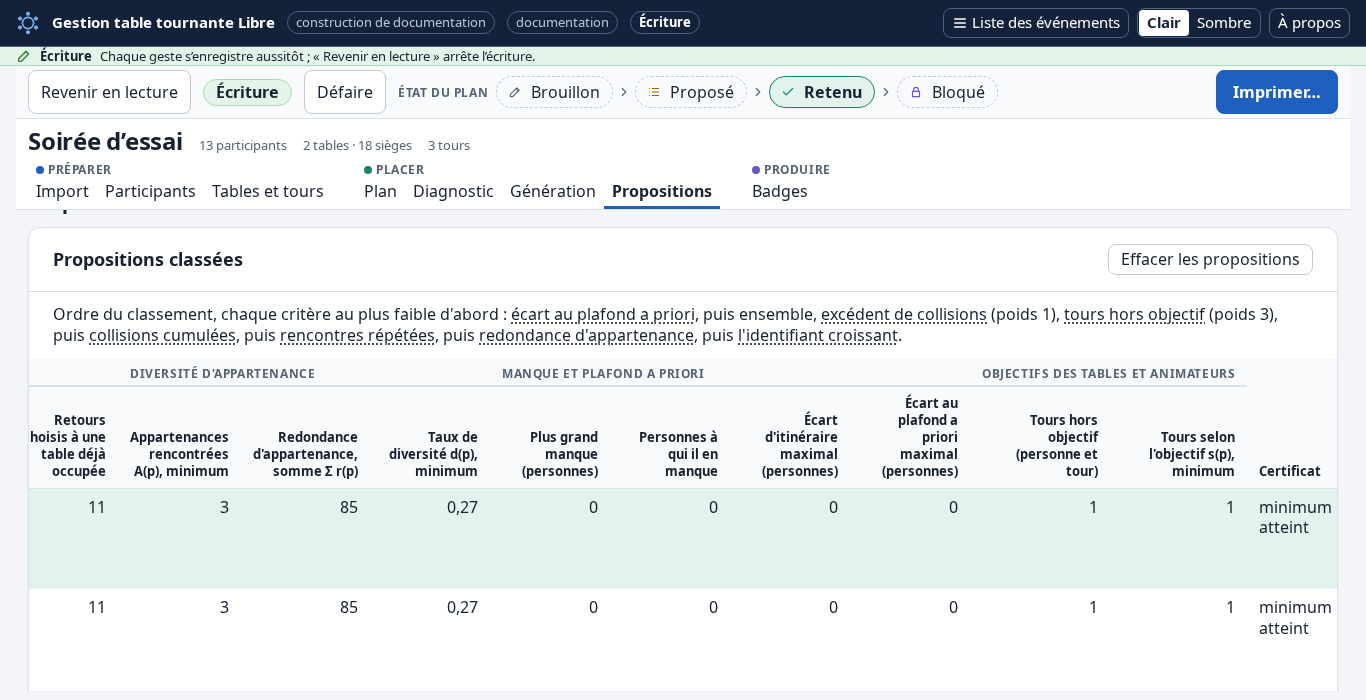Set plan state to Brouillon
The width and height of the screenshot is (1366, 700).
coord(554,92)
